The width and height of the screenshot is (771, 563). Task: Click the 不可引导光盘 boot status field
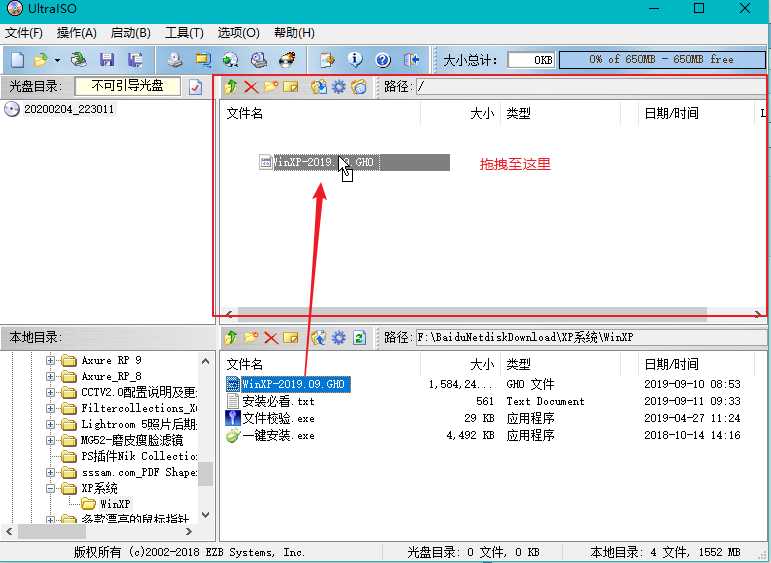128,86
